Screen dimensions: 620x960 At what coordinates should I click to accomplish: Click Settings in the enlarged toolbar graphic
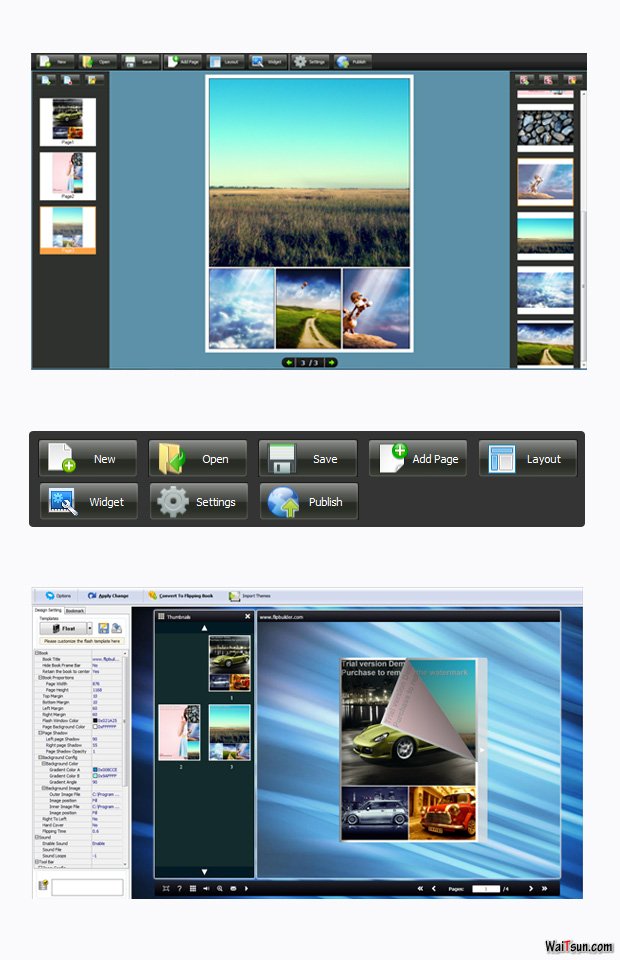tap(199, 501)
